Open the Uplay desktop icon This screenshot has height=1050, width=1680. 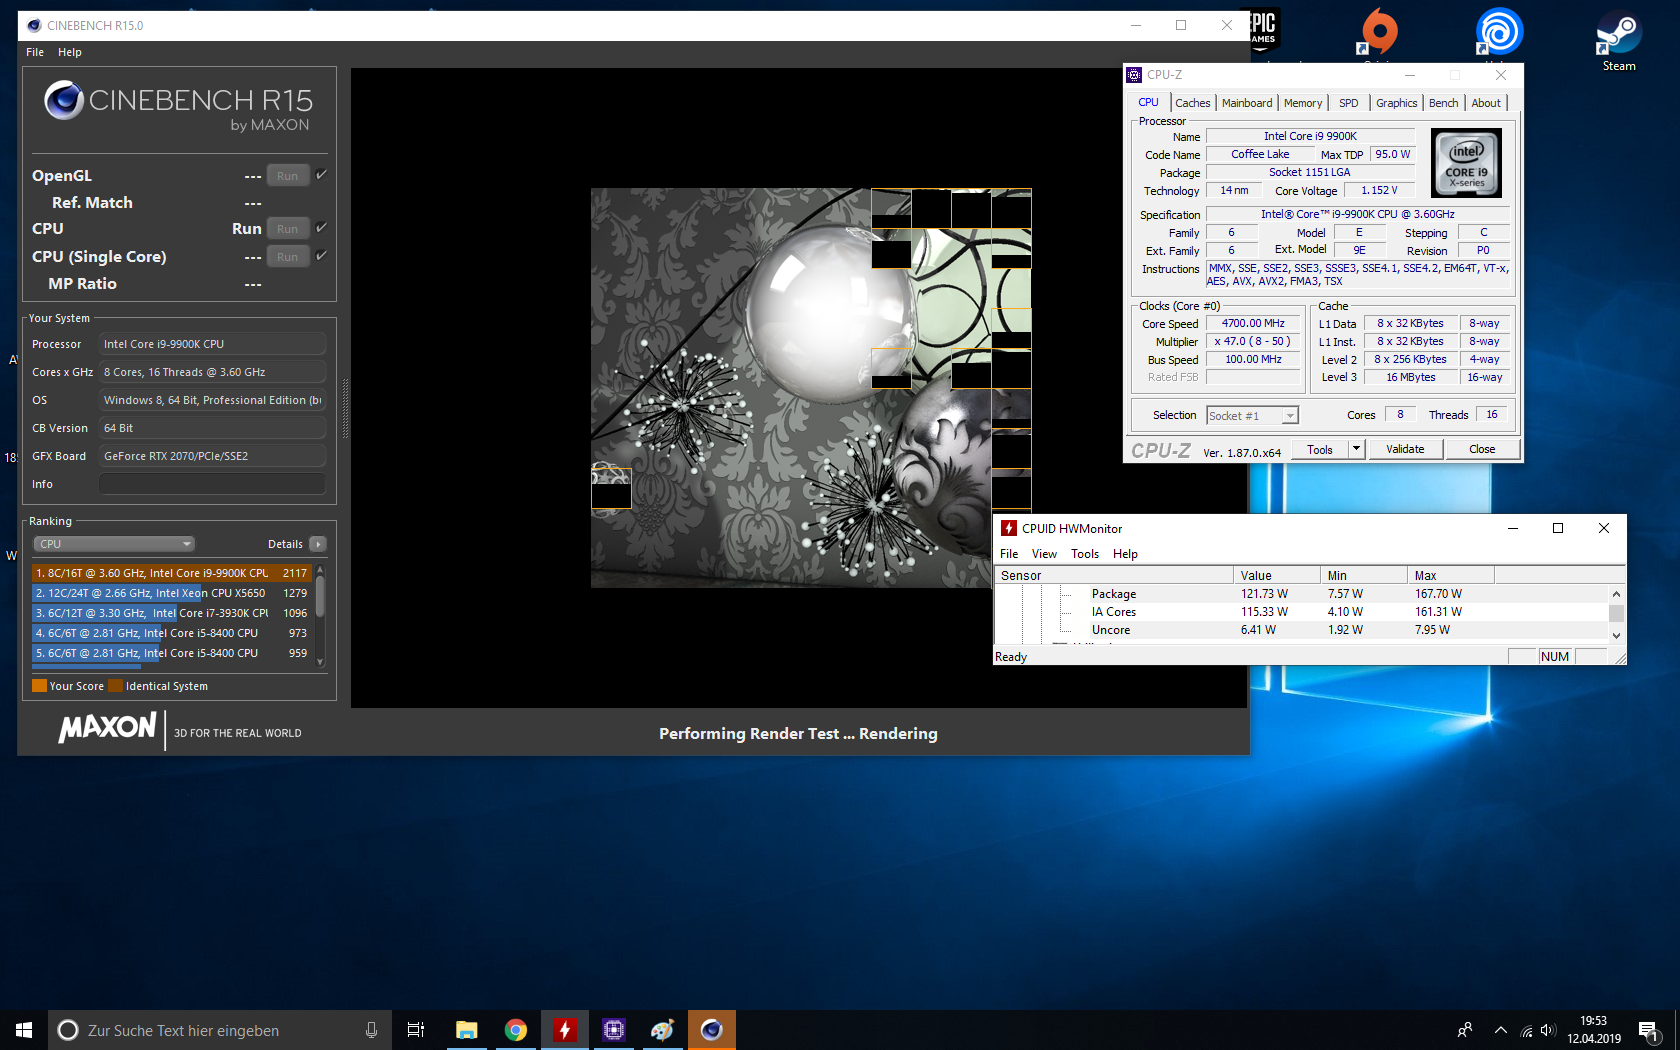(x=1498, y=32)
